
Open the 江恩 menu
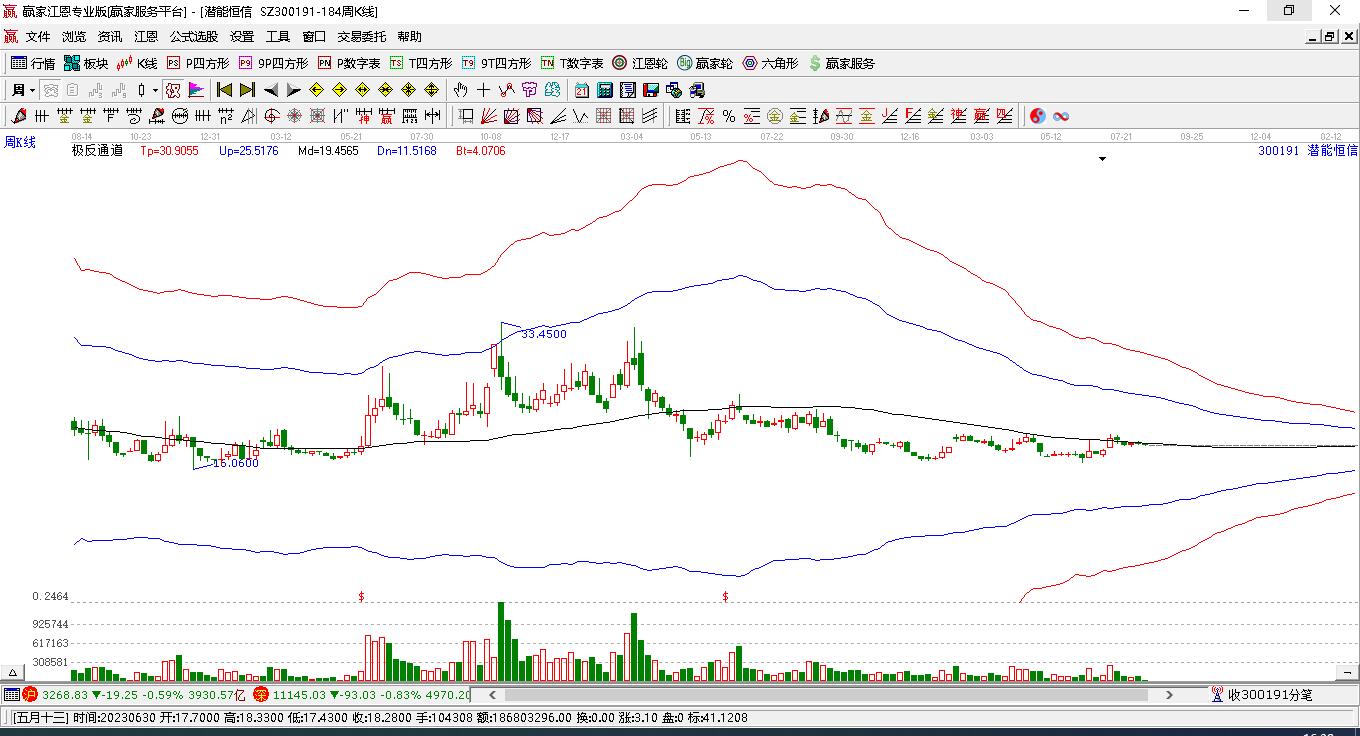[x=146, y=37]
